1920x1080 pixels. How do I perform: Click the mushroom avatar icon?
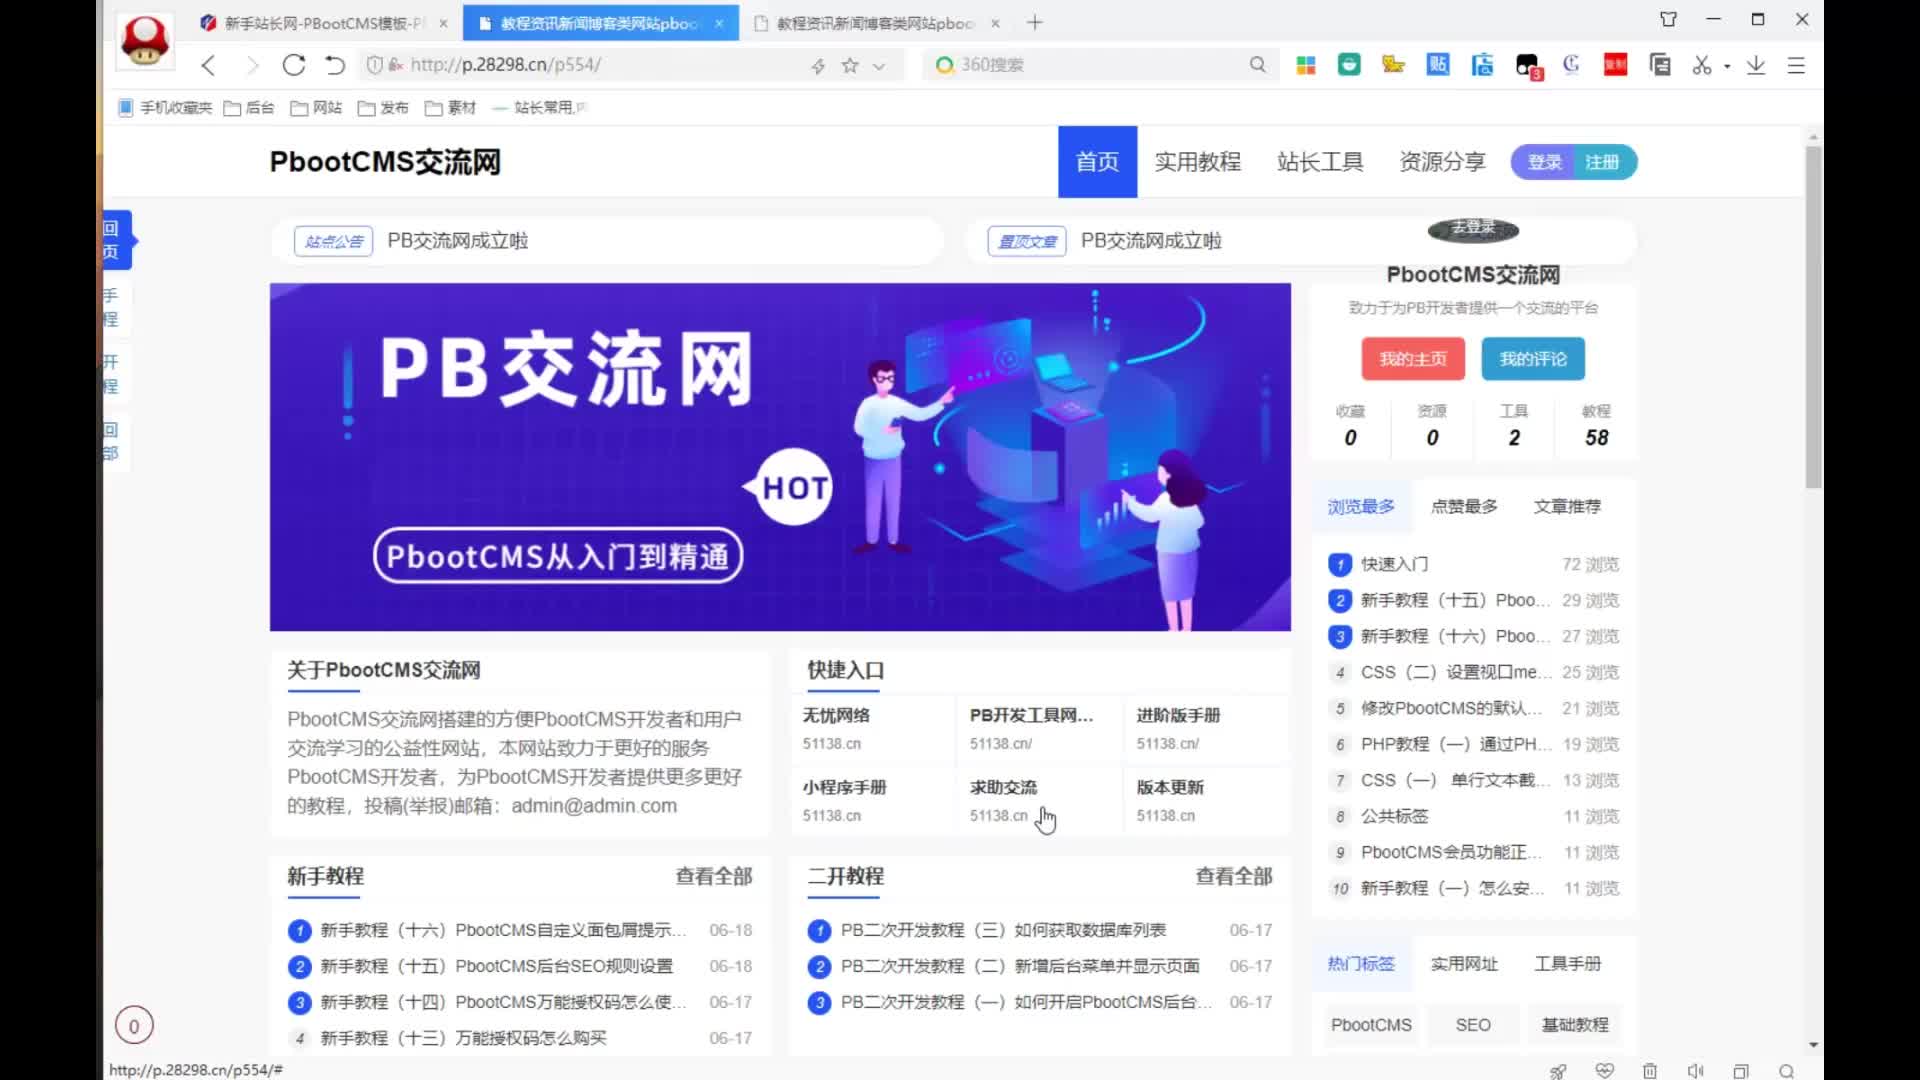145,40
